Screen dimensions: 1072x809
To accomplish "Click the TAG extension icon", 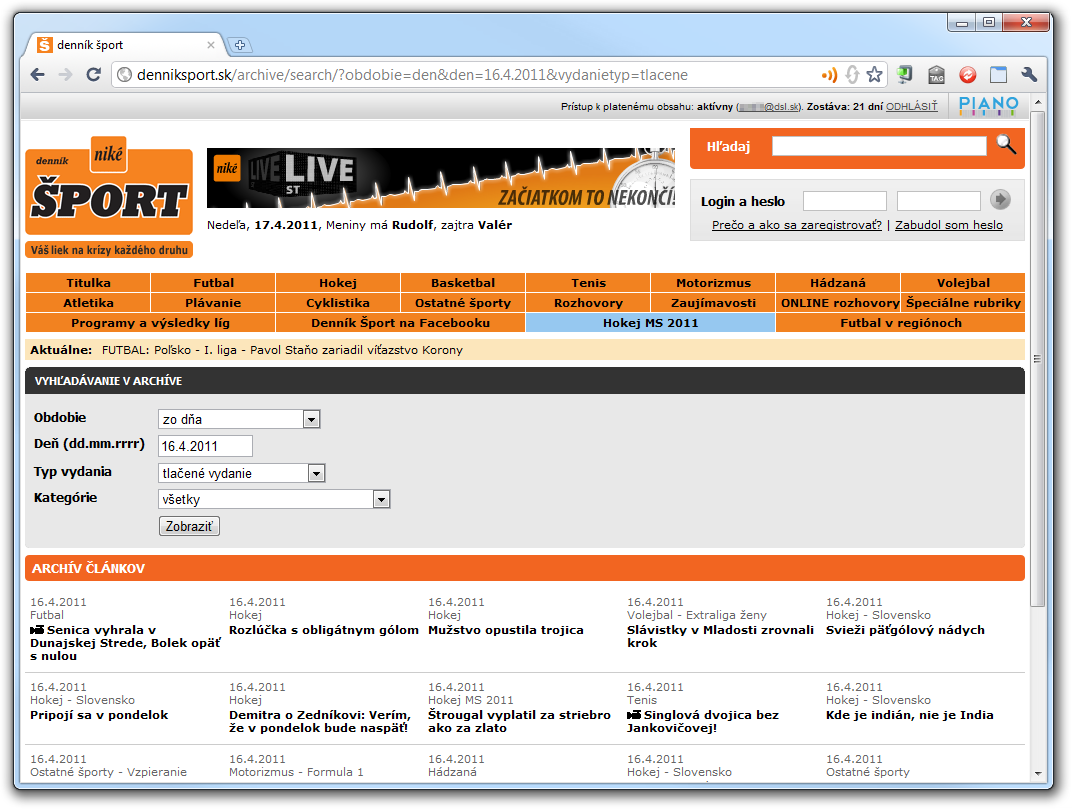I will 936,75.
